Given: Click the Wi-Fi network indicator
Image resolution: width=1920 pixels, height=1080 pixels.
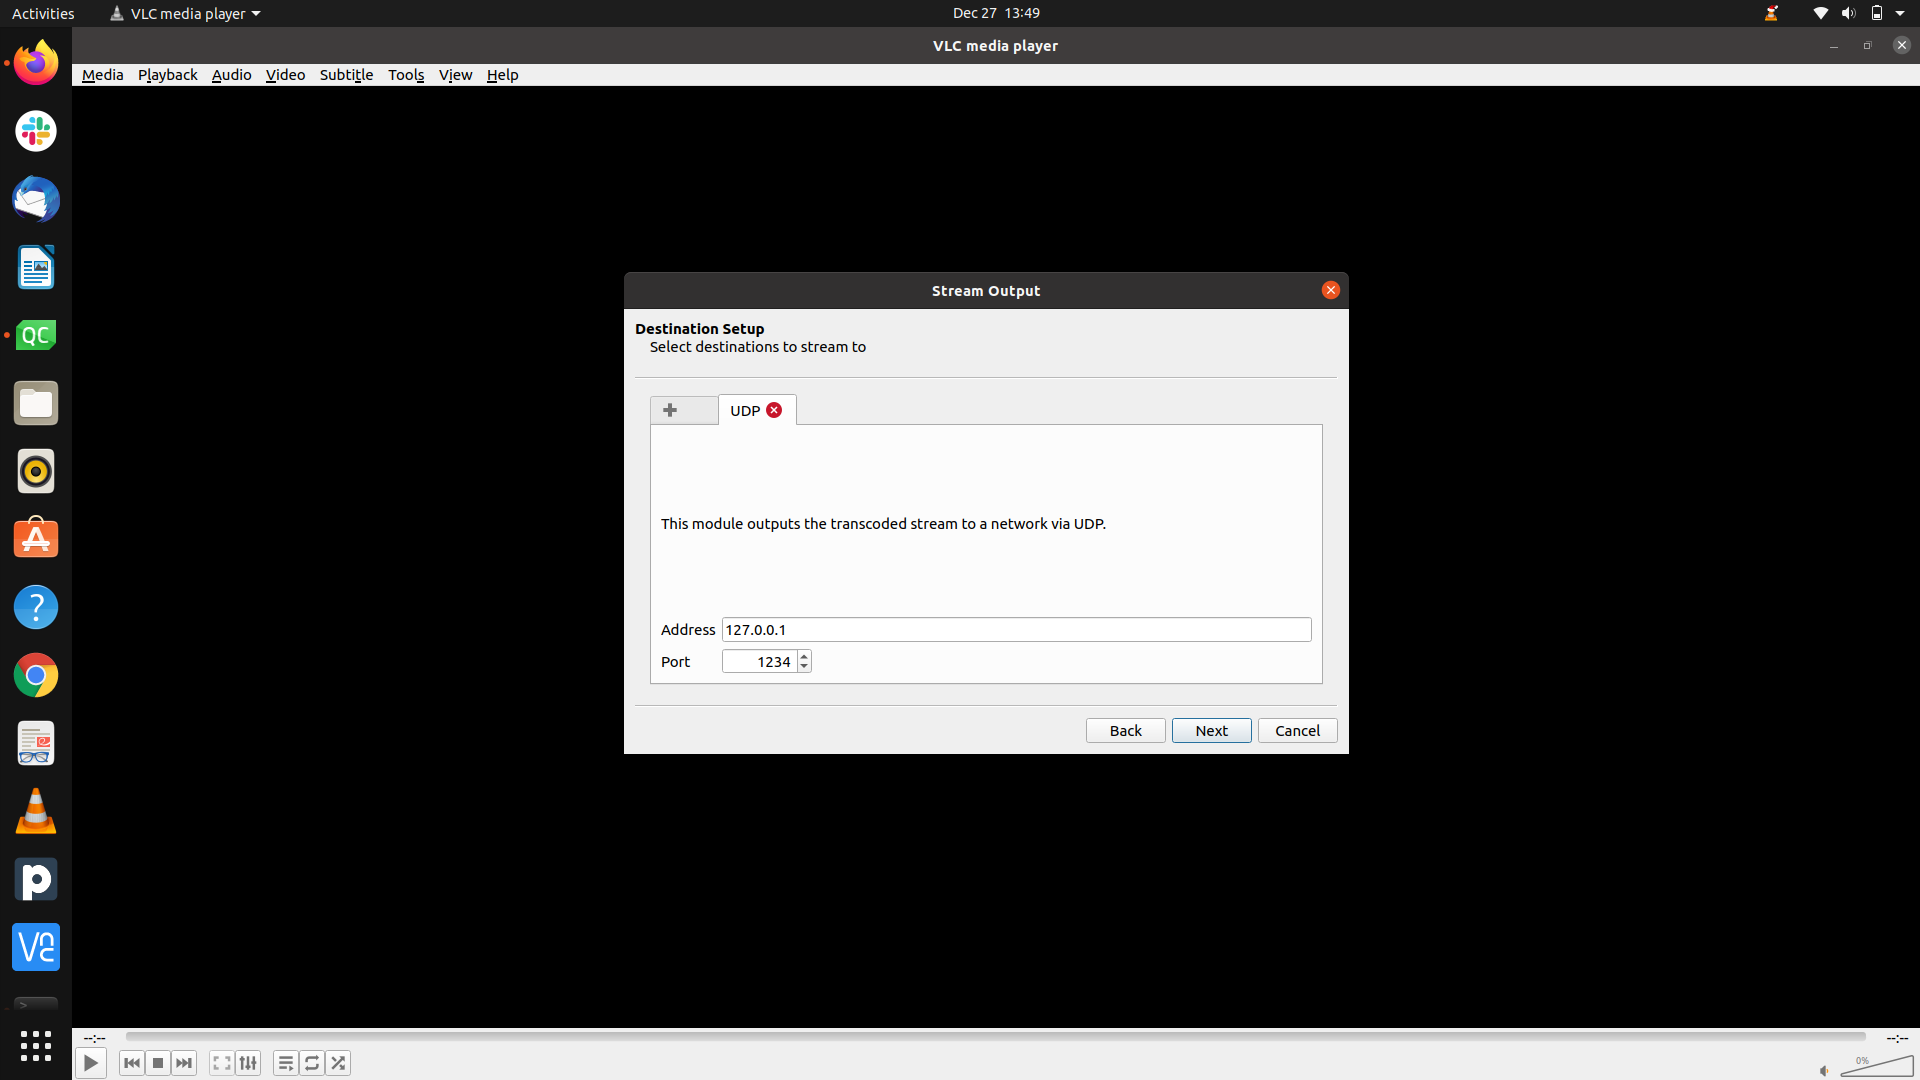Looking at the screenshot, I should click(x=1820, y=13).
